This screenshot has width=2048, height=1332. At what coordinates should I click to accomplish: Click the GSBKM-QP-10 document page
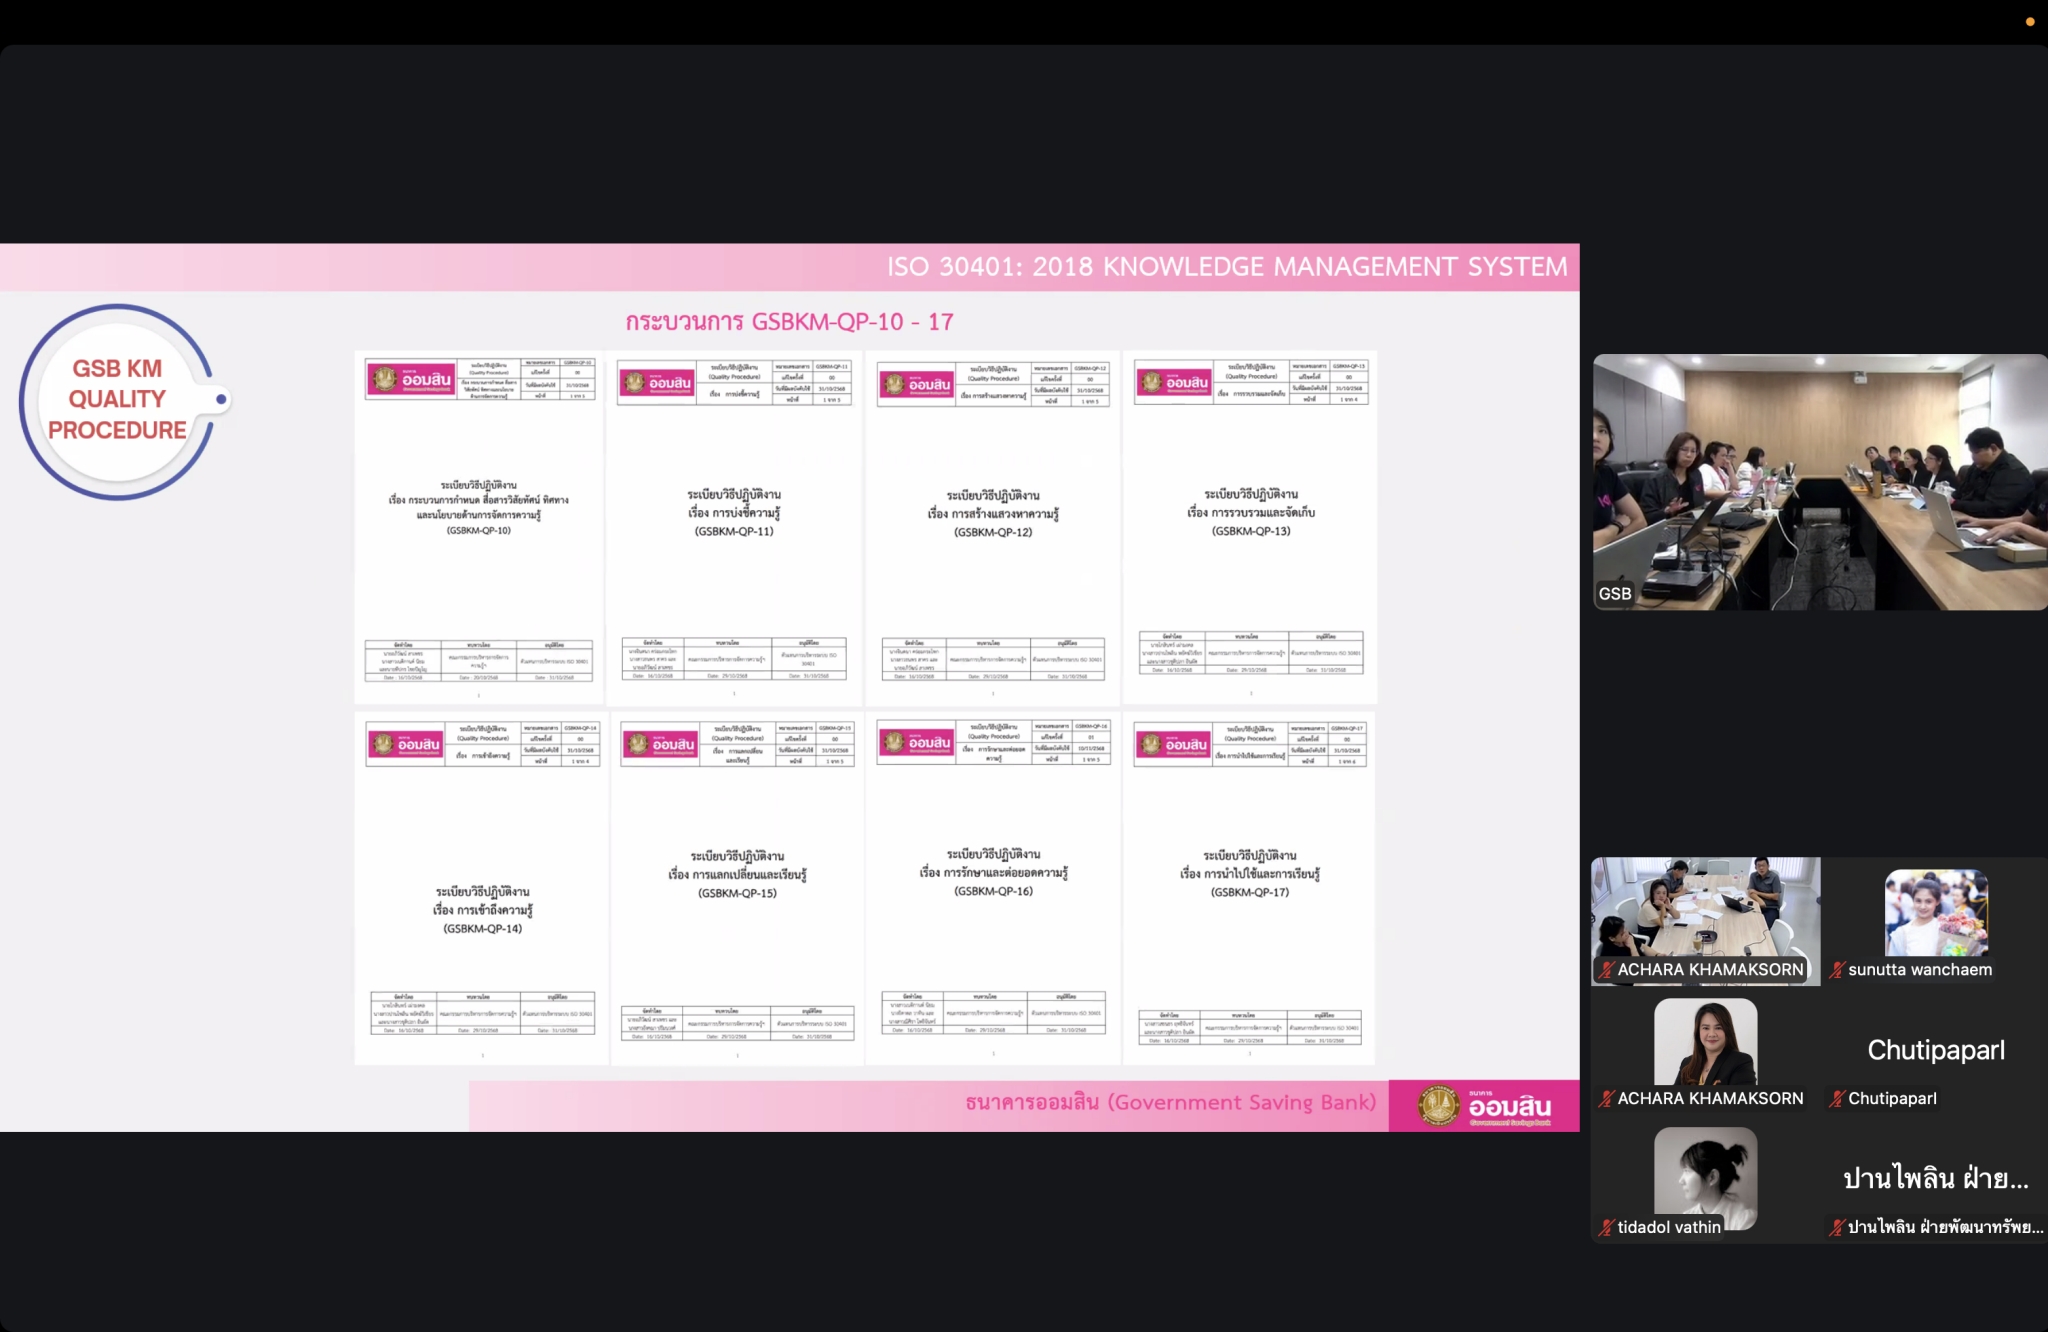coord(479,527)
